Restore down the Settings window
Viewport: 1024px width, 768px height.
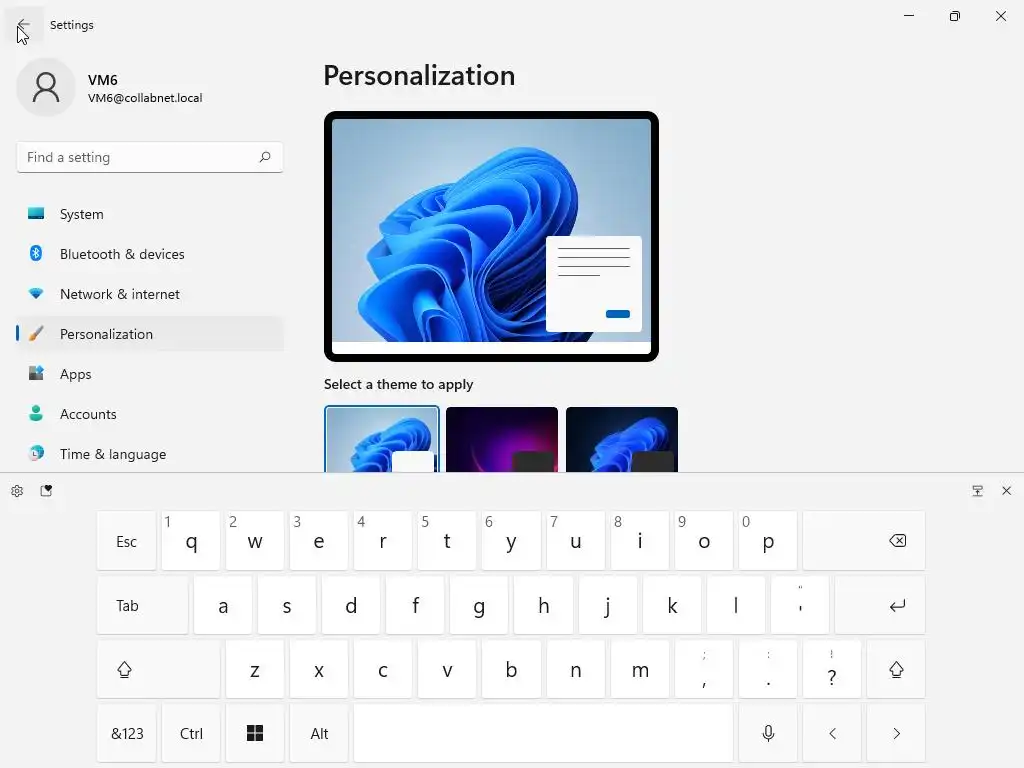point(955,16)
